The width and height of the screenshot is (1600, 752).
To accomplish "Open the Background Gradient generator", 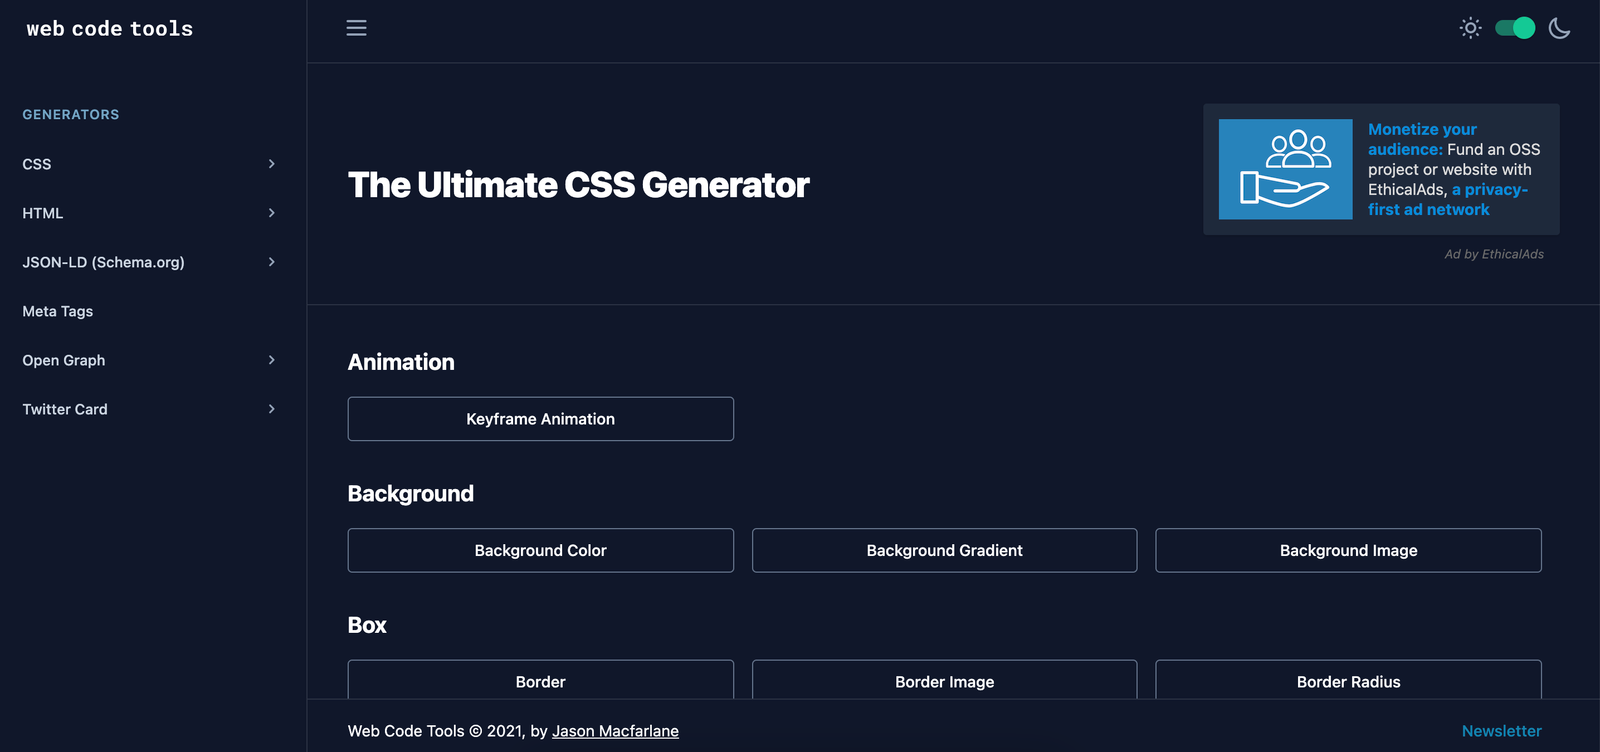I will [944, 550].
